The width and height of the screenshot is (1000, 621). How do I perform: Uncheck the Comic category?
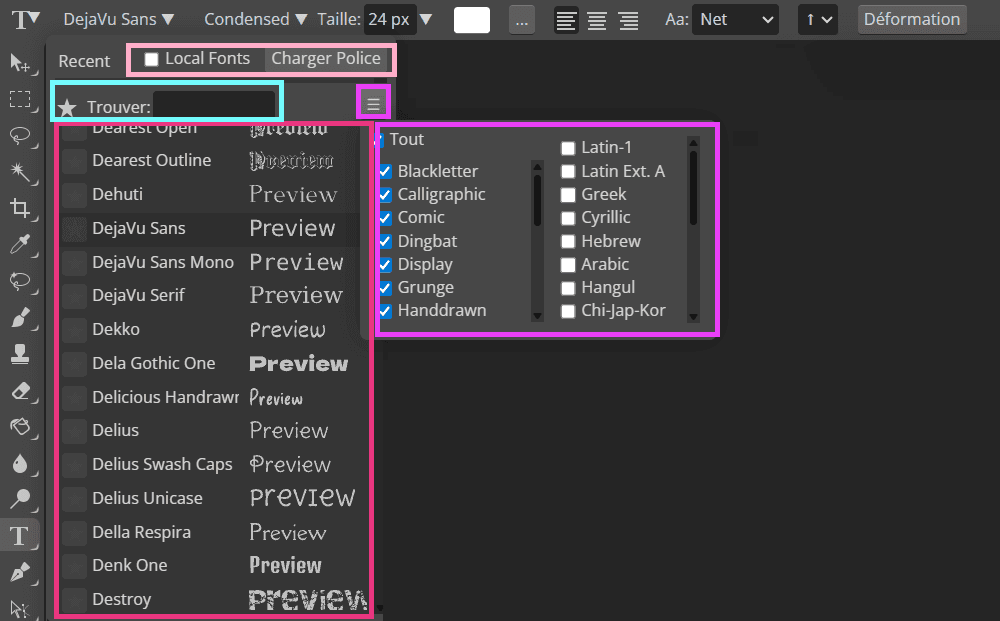[x=385, y=218]
